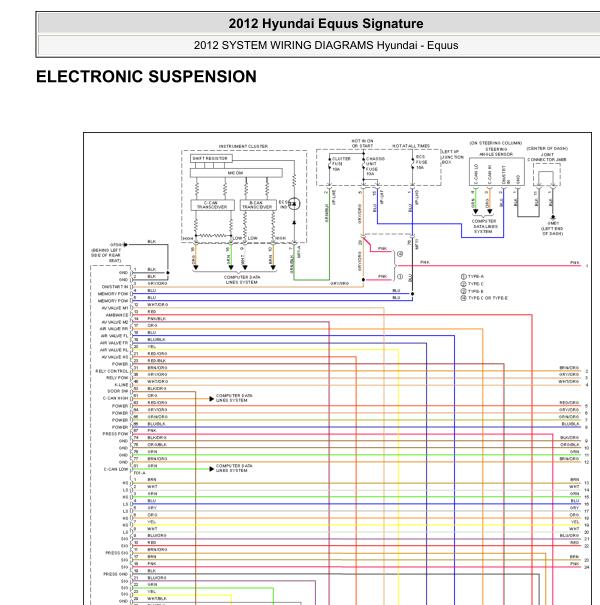This screenshot has height=605, width=600.
Task: Click the AMBIANCE pin label
Action: point(117,315)
